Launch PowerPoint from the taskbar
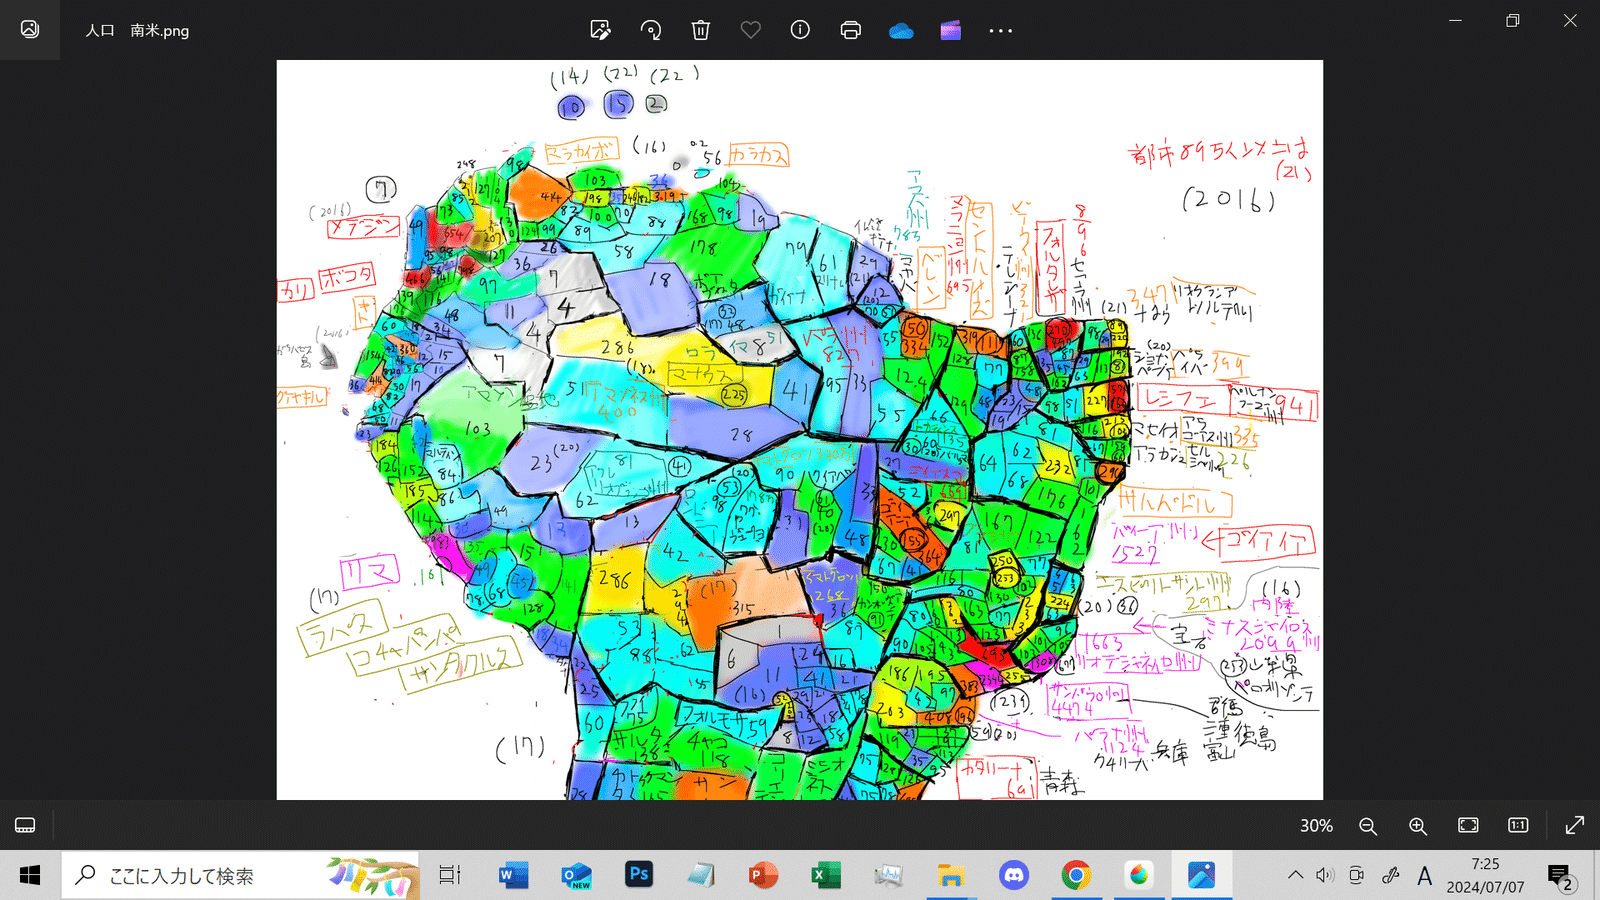 click(x=763, y=876)
